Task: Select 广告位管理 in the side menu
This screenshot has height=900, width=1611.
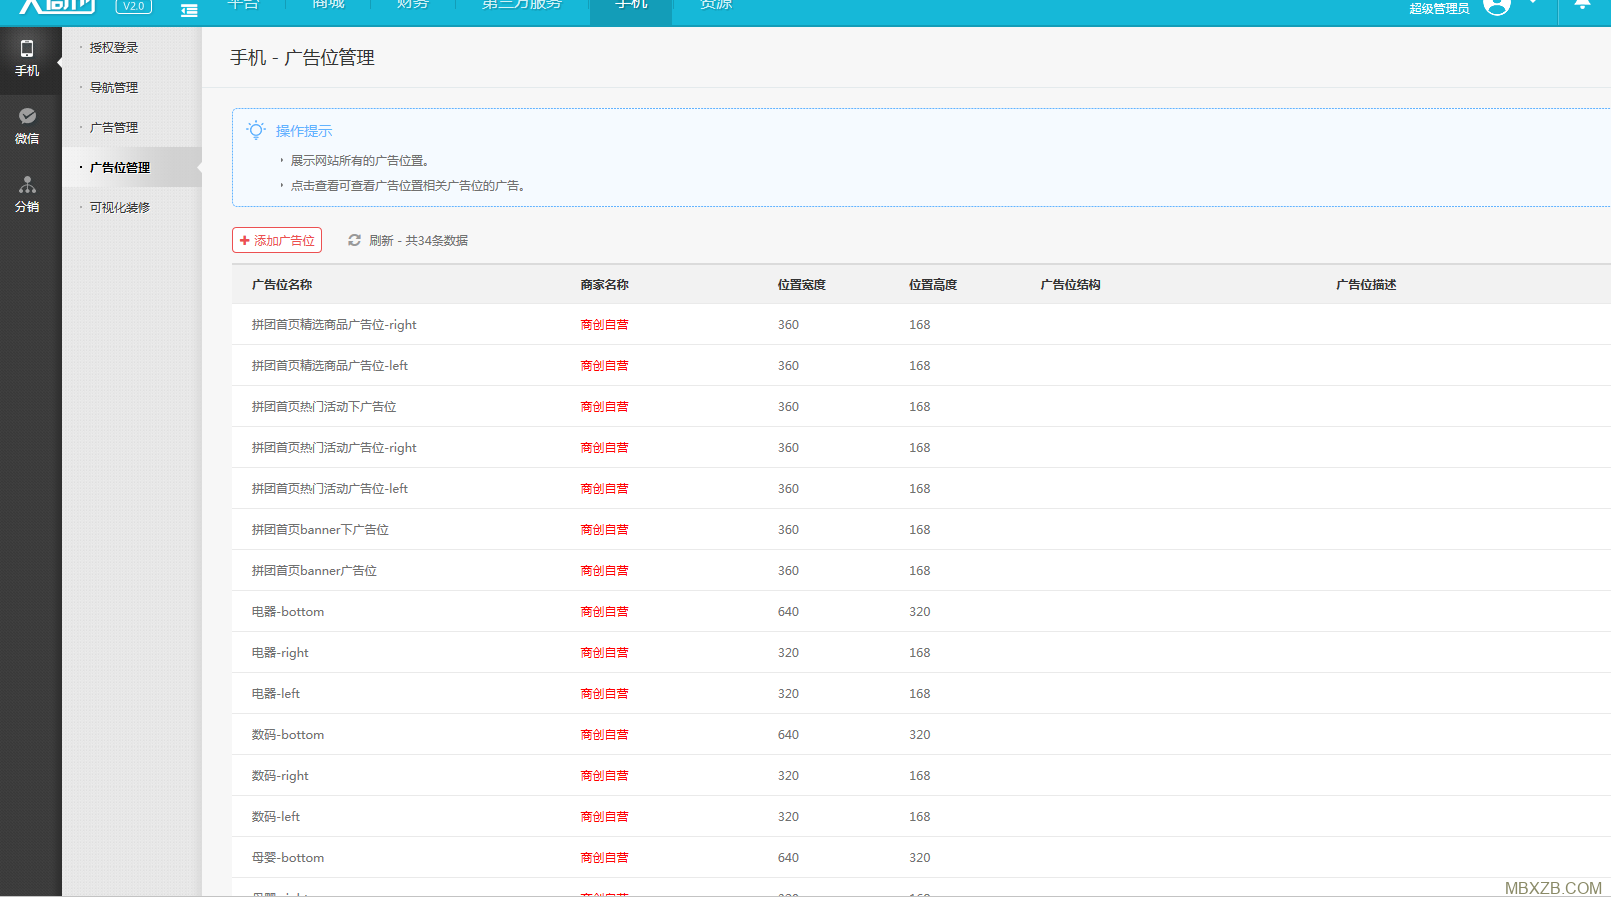Action: point(120,167)
